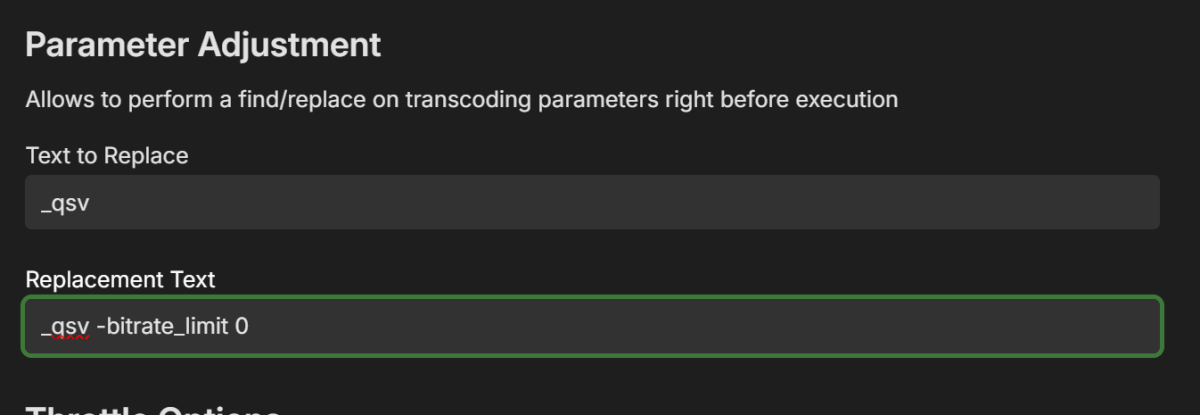Click the Text to Replace input field
The image size is (1200, 415).
click(592, 202)
